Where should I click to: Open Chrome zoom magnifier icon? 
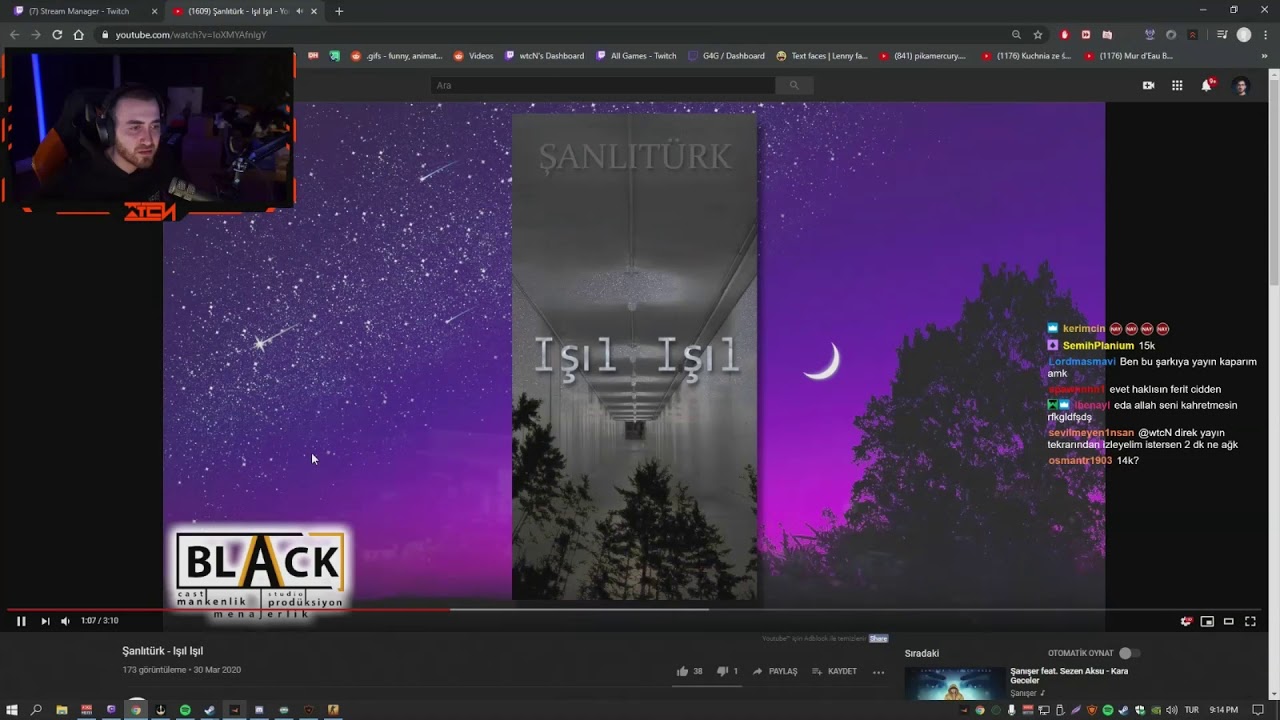[x=1016, y=34]
